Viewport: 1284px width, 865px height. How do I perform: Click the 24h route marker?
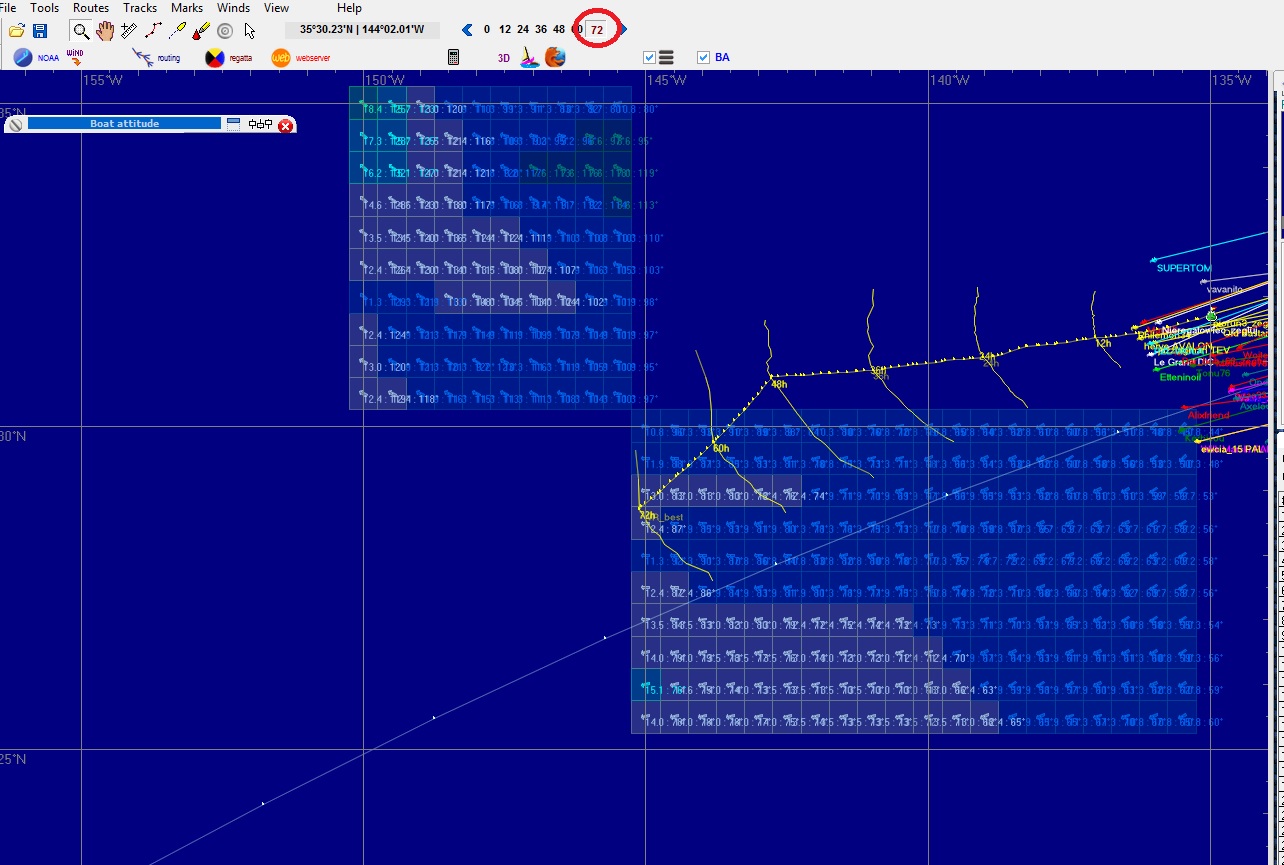click(987, 356)
